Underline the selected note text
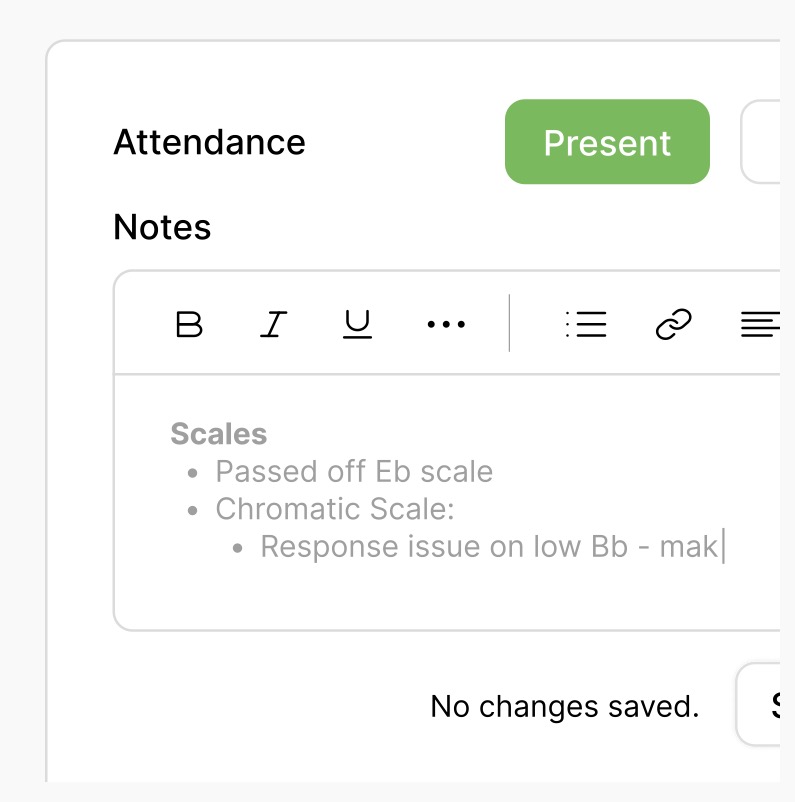Screen dimensions: 795x802 [x=357, y=323]
